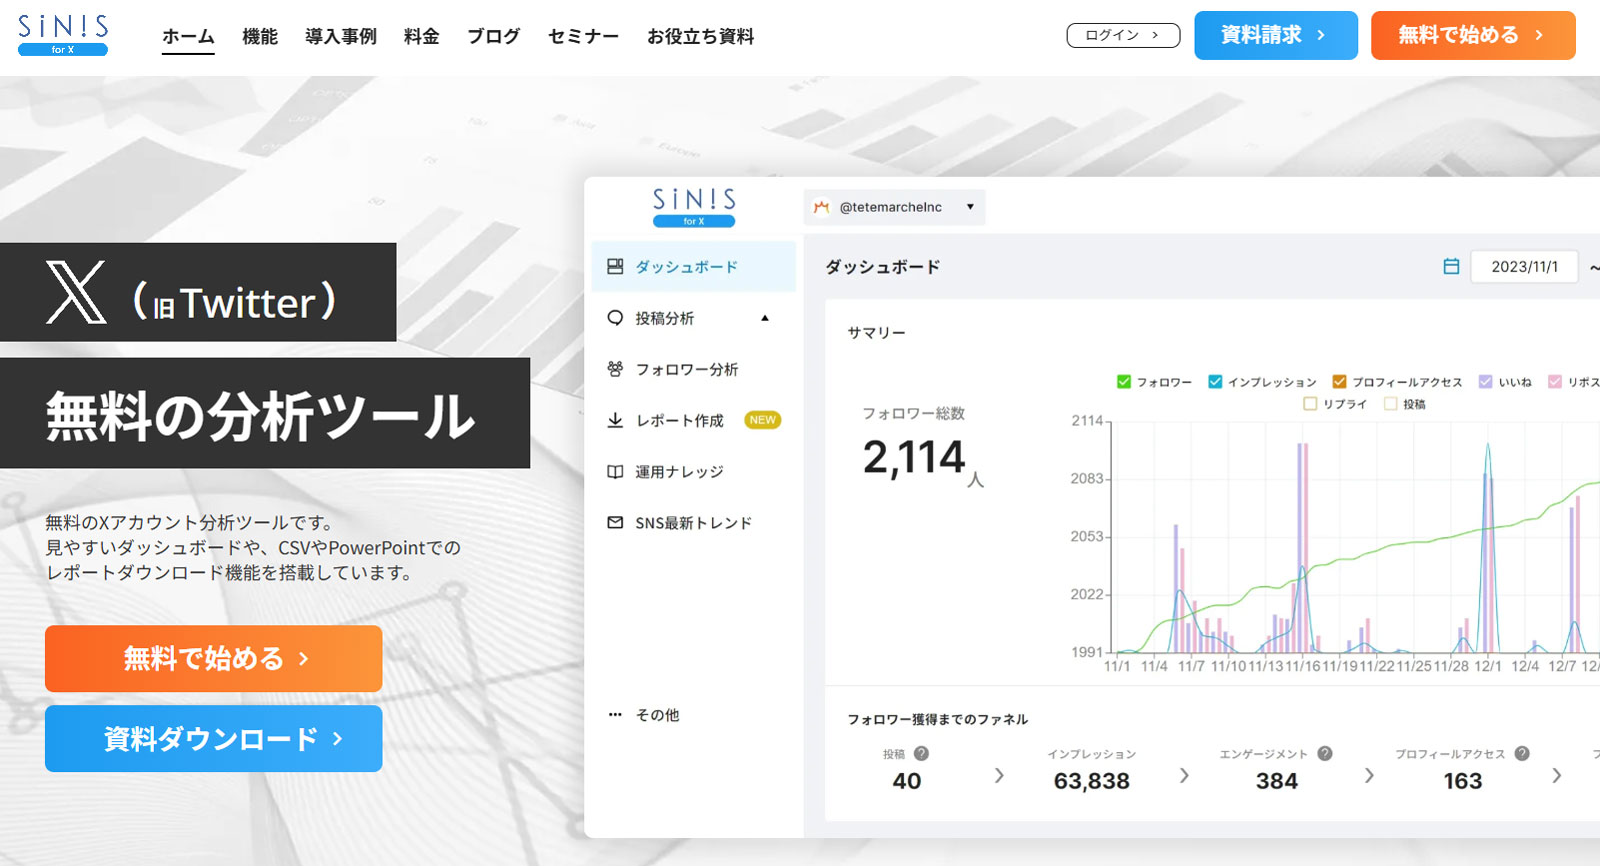Click the funnel arrow after エンゲージメント 384

1369,775
